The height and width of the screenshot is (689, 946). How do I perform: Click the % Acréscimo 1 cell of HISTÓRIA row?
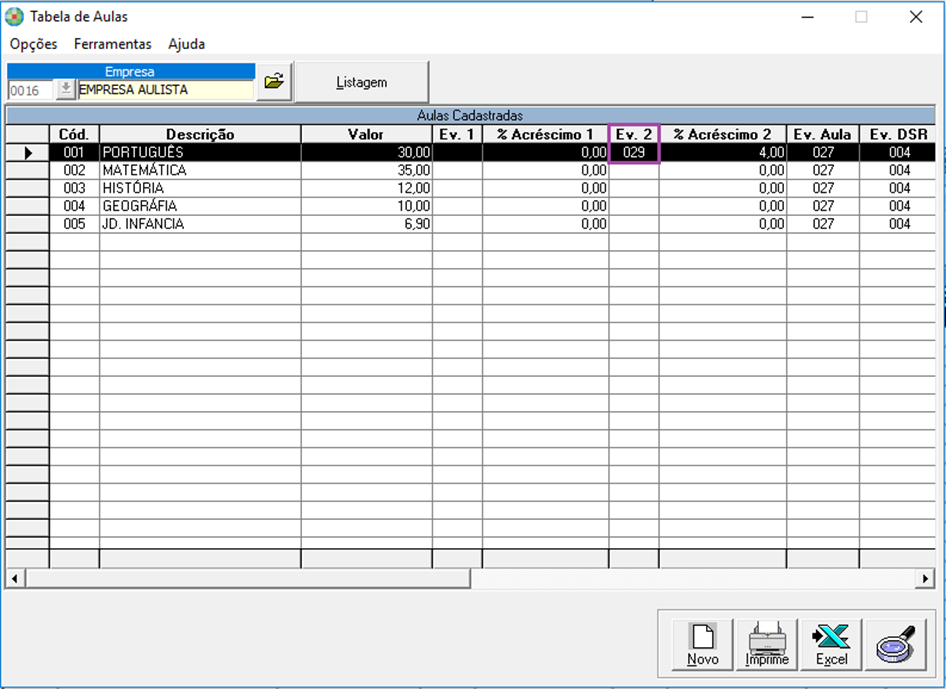click(545, 188)
